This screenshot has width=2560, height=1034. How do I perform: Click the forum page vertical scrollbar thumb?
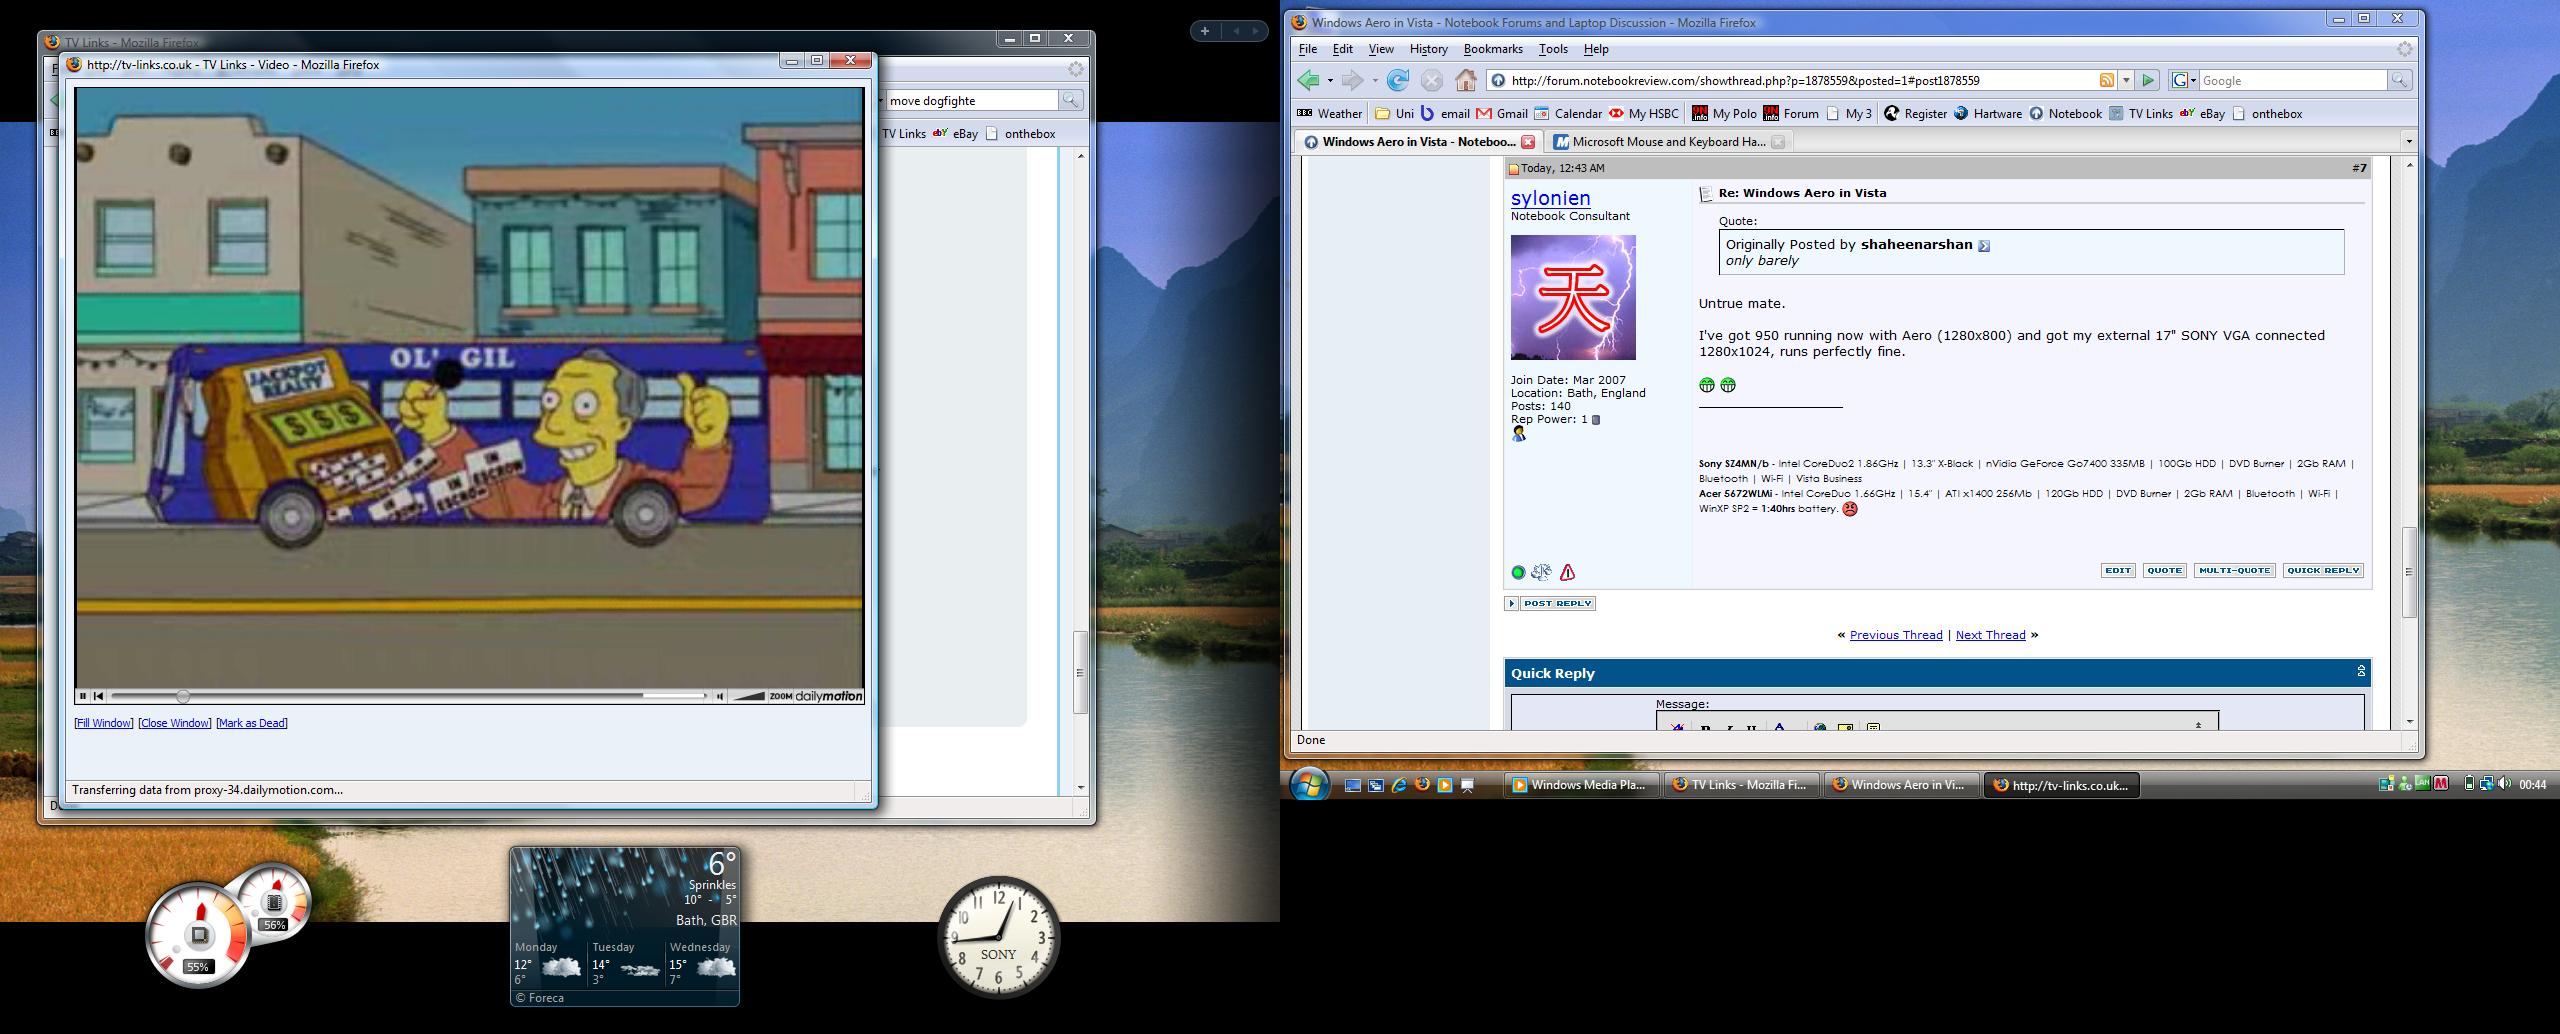tap(2408, 572)
